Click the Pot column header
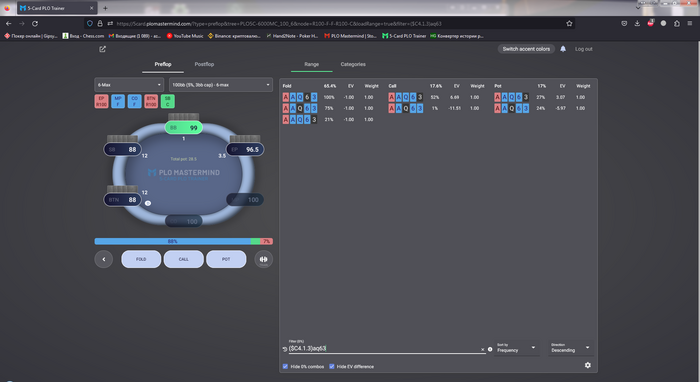The height and width of the screenshot is (382, 700). click(498, 86)
